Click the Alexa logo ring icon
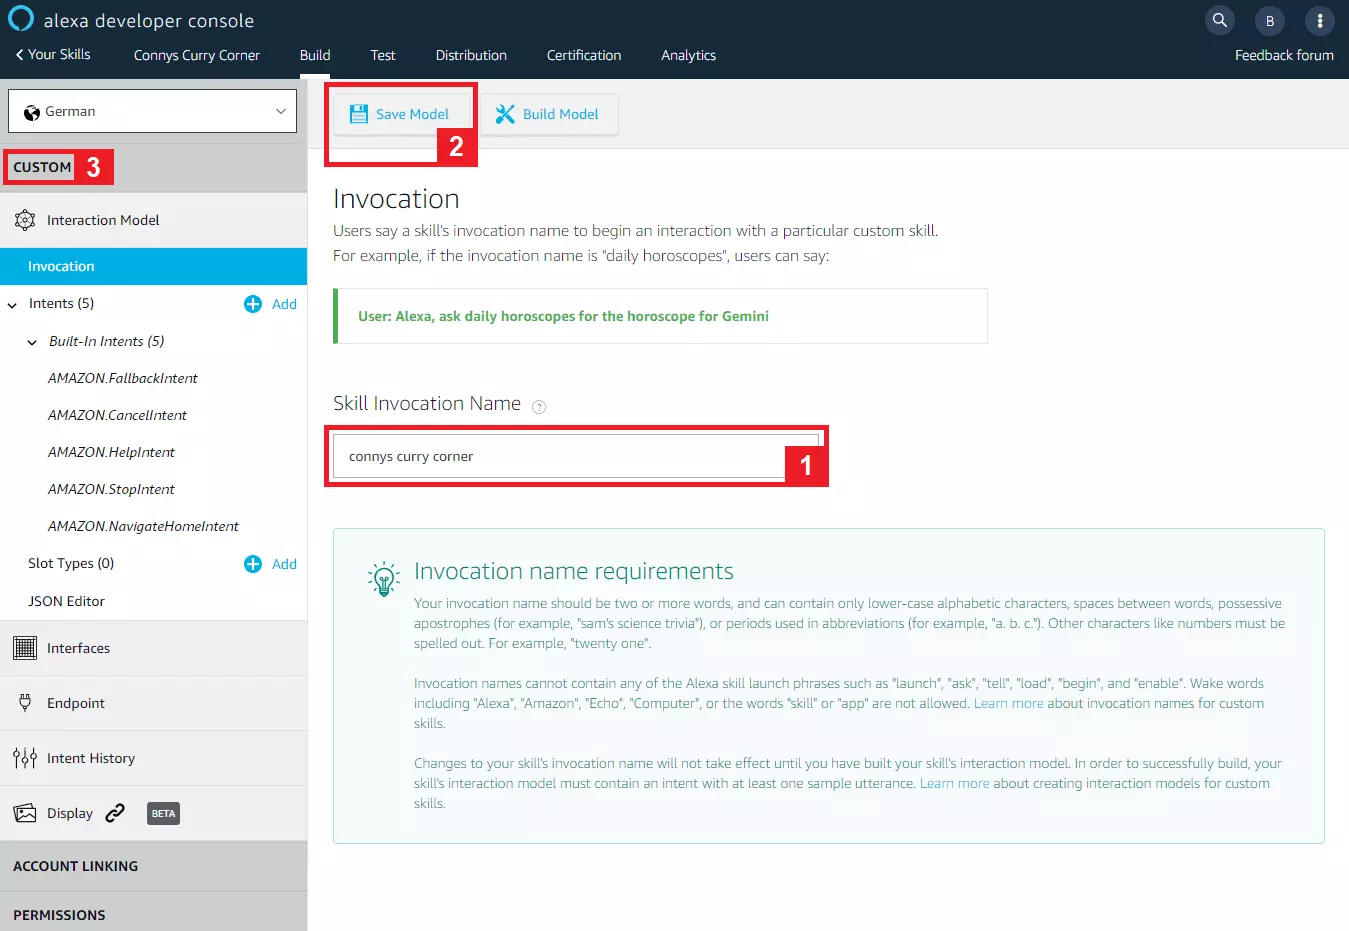The width and height of the screenshot is (1349, 931). click(x=21, y=19)
